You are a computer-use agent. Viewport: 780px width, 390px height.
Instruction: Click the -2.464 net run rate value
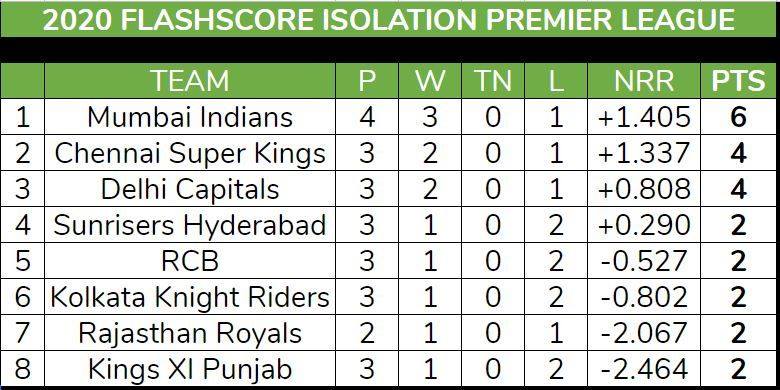tap(644, 369)
